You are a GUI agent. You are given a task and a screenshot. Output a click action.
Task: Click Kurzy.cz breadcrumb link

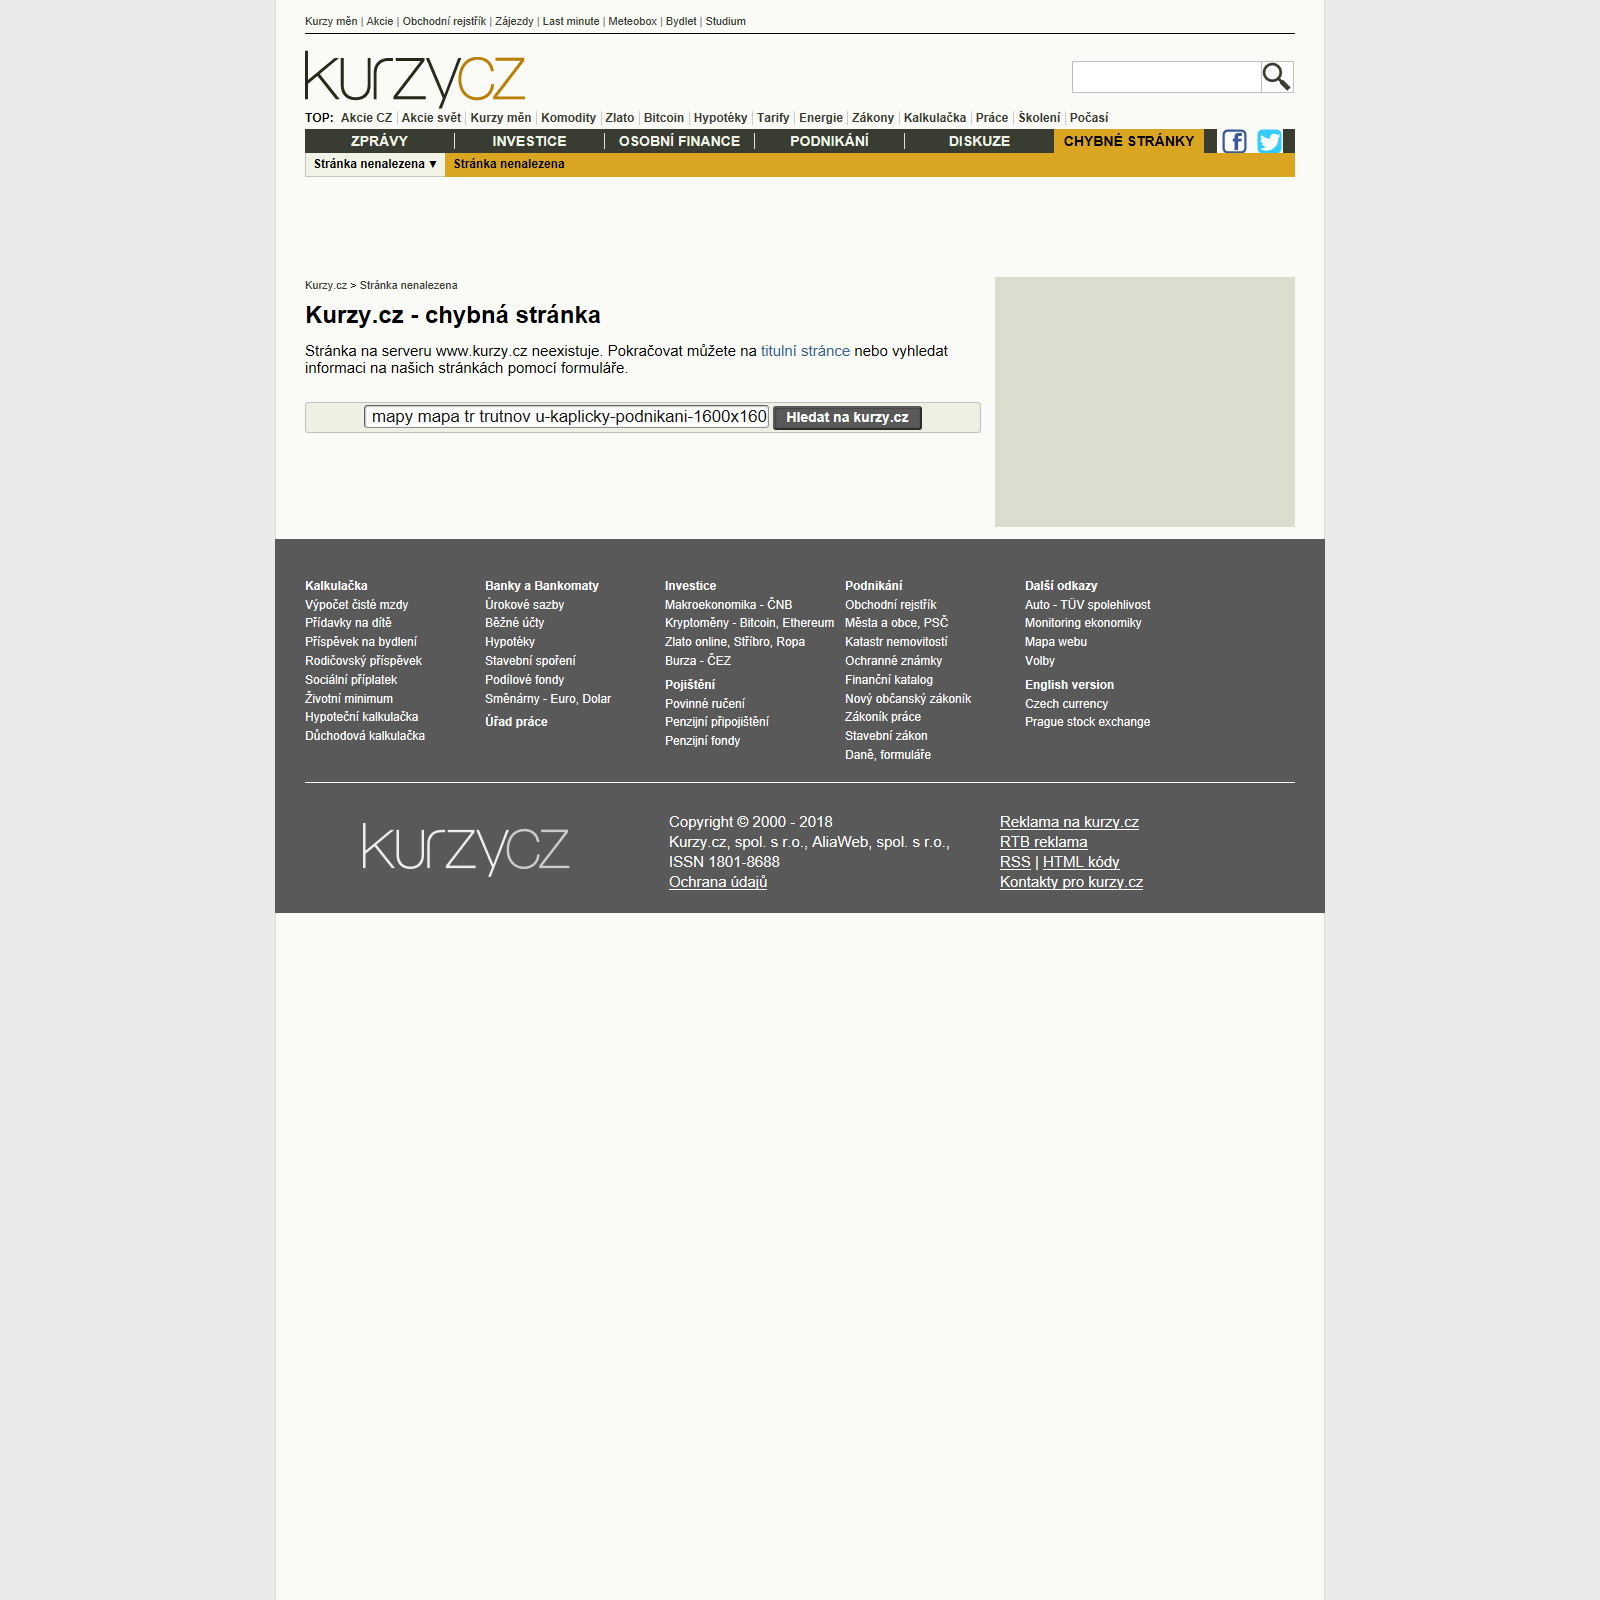pos(326,285)
